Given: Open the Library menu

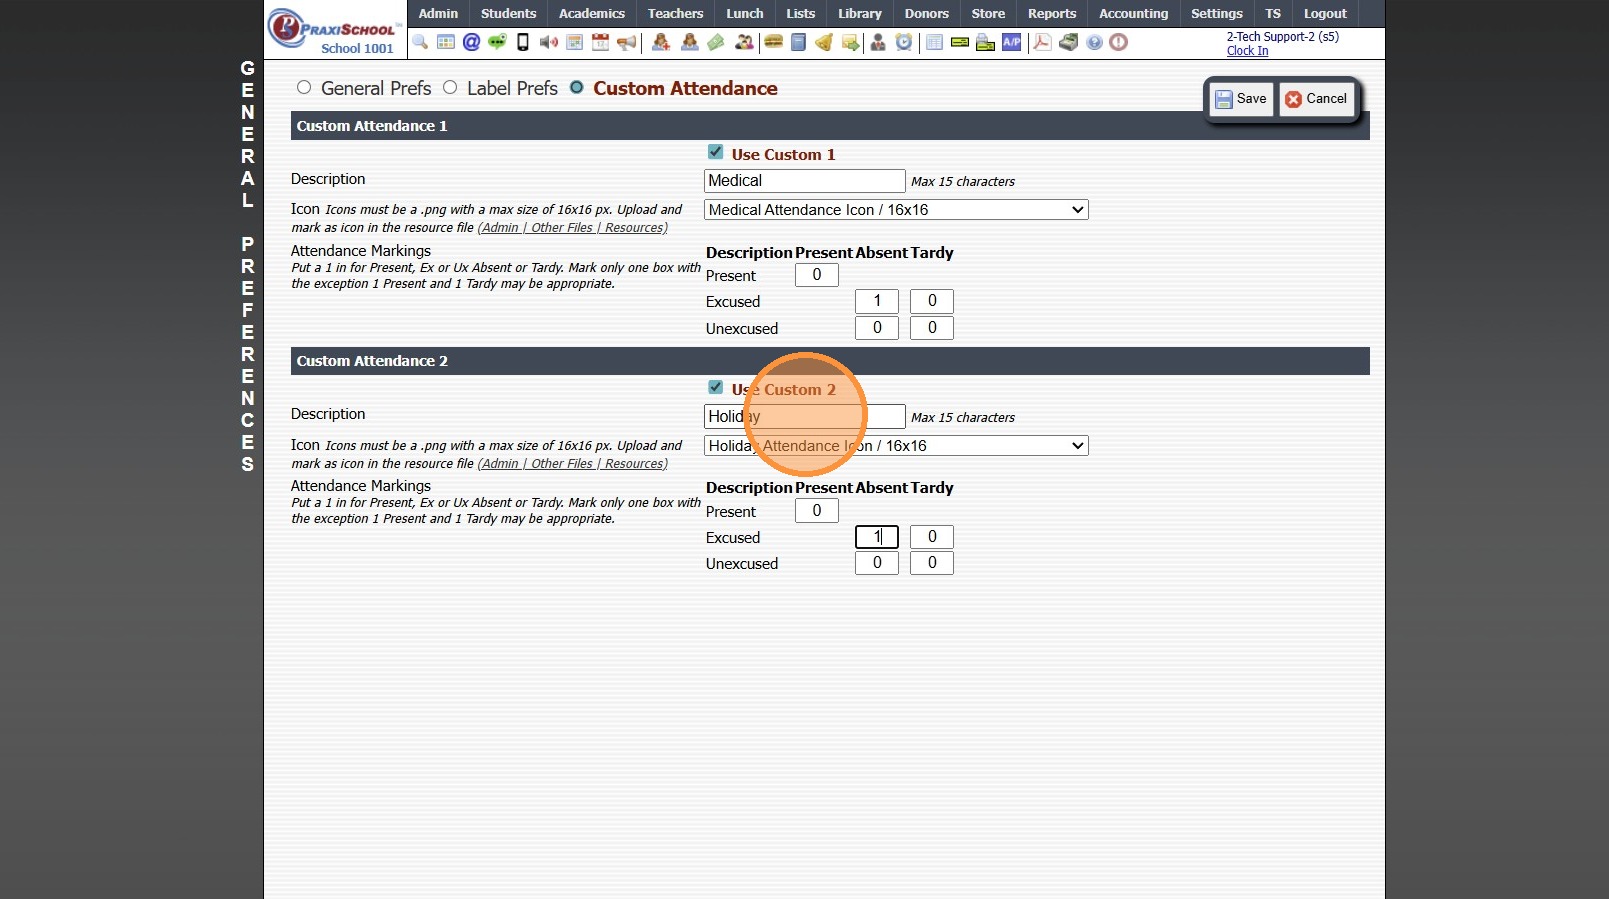Looking at the screenshot, I should coord(860,14).
